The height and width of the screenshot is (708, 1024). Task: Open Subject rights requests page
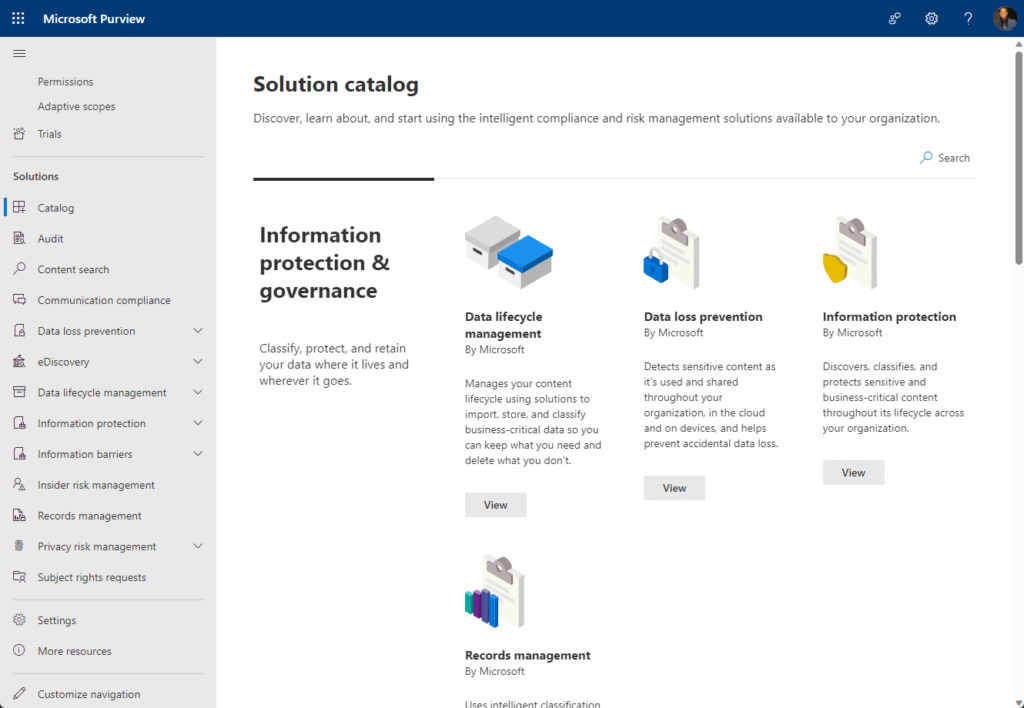91,577
